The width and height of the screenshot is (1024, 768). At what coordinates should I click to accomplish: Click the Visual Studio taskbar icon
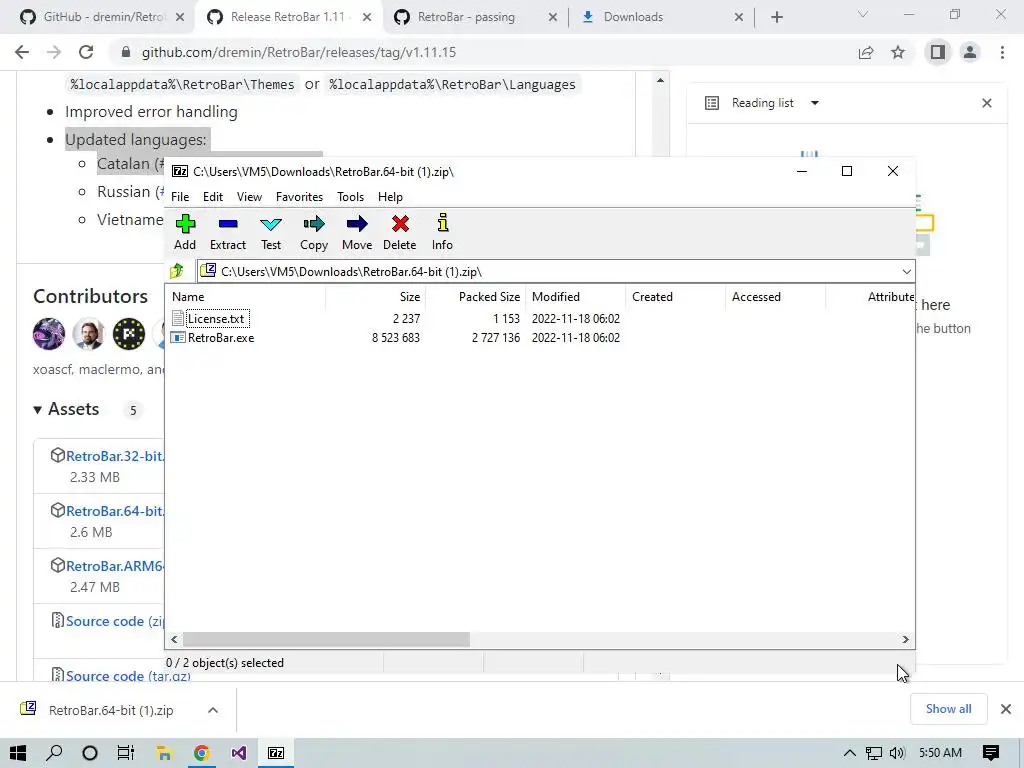(x=238, y=753)
